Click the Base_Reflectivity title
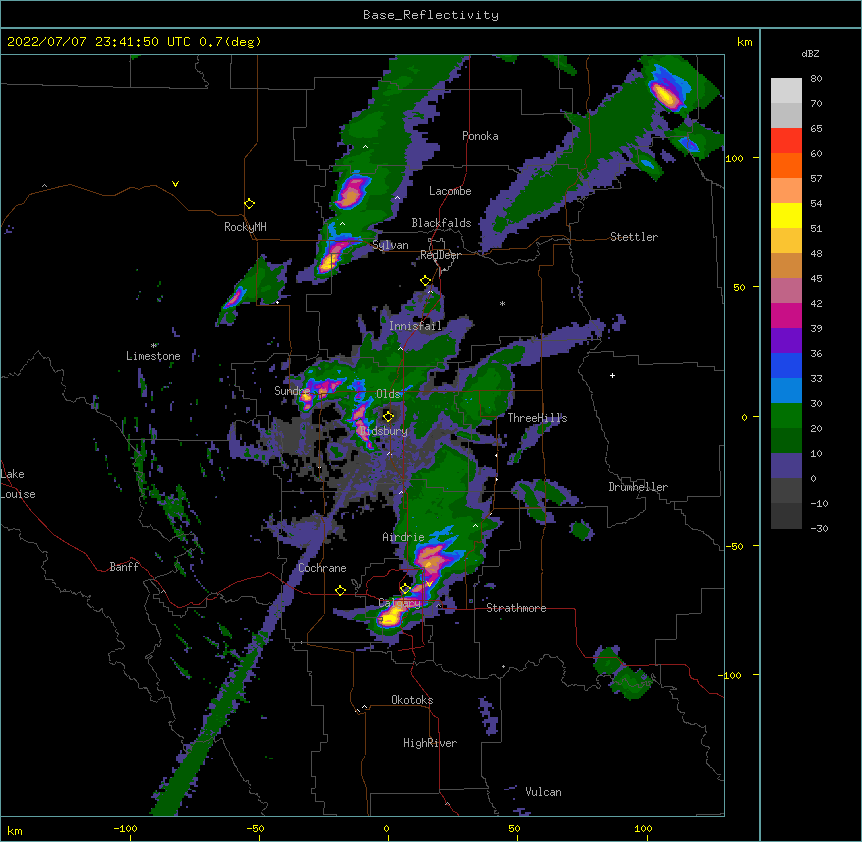Screen dimensions: 862x842 (431, 15)
